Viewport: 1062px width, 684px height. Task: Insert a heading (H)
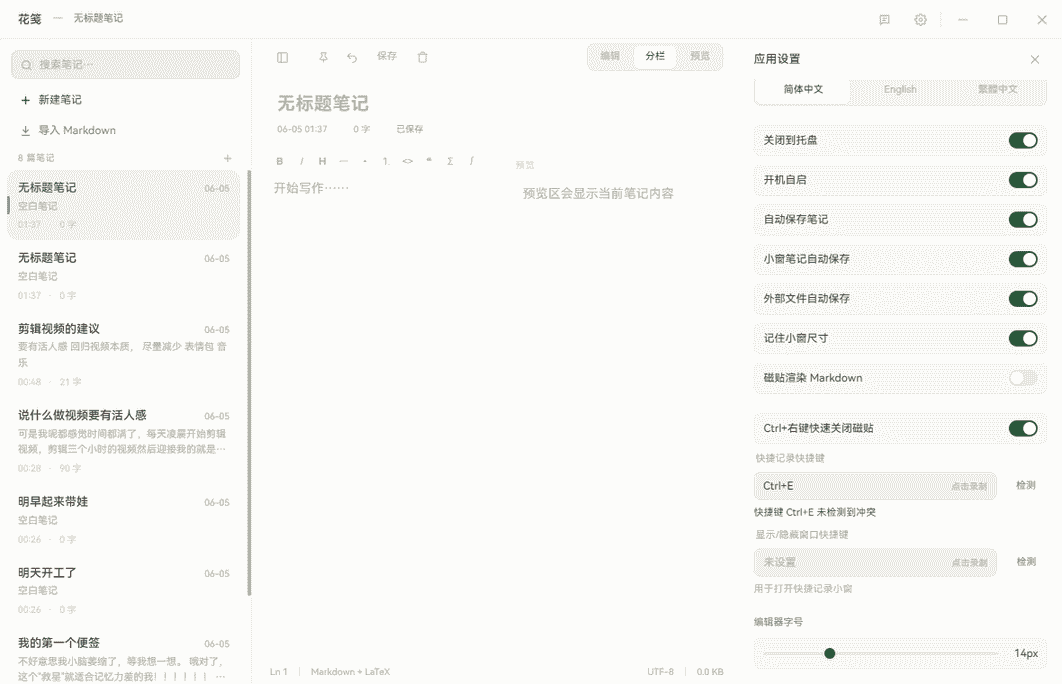322,161
